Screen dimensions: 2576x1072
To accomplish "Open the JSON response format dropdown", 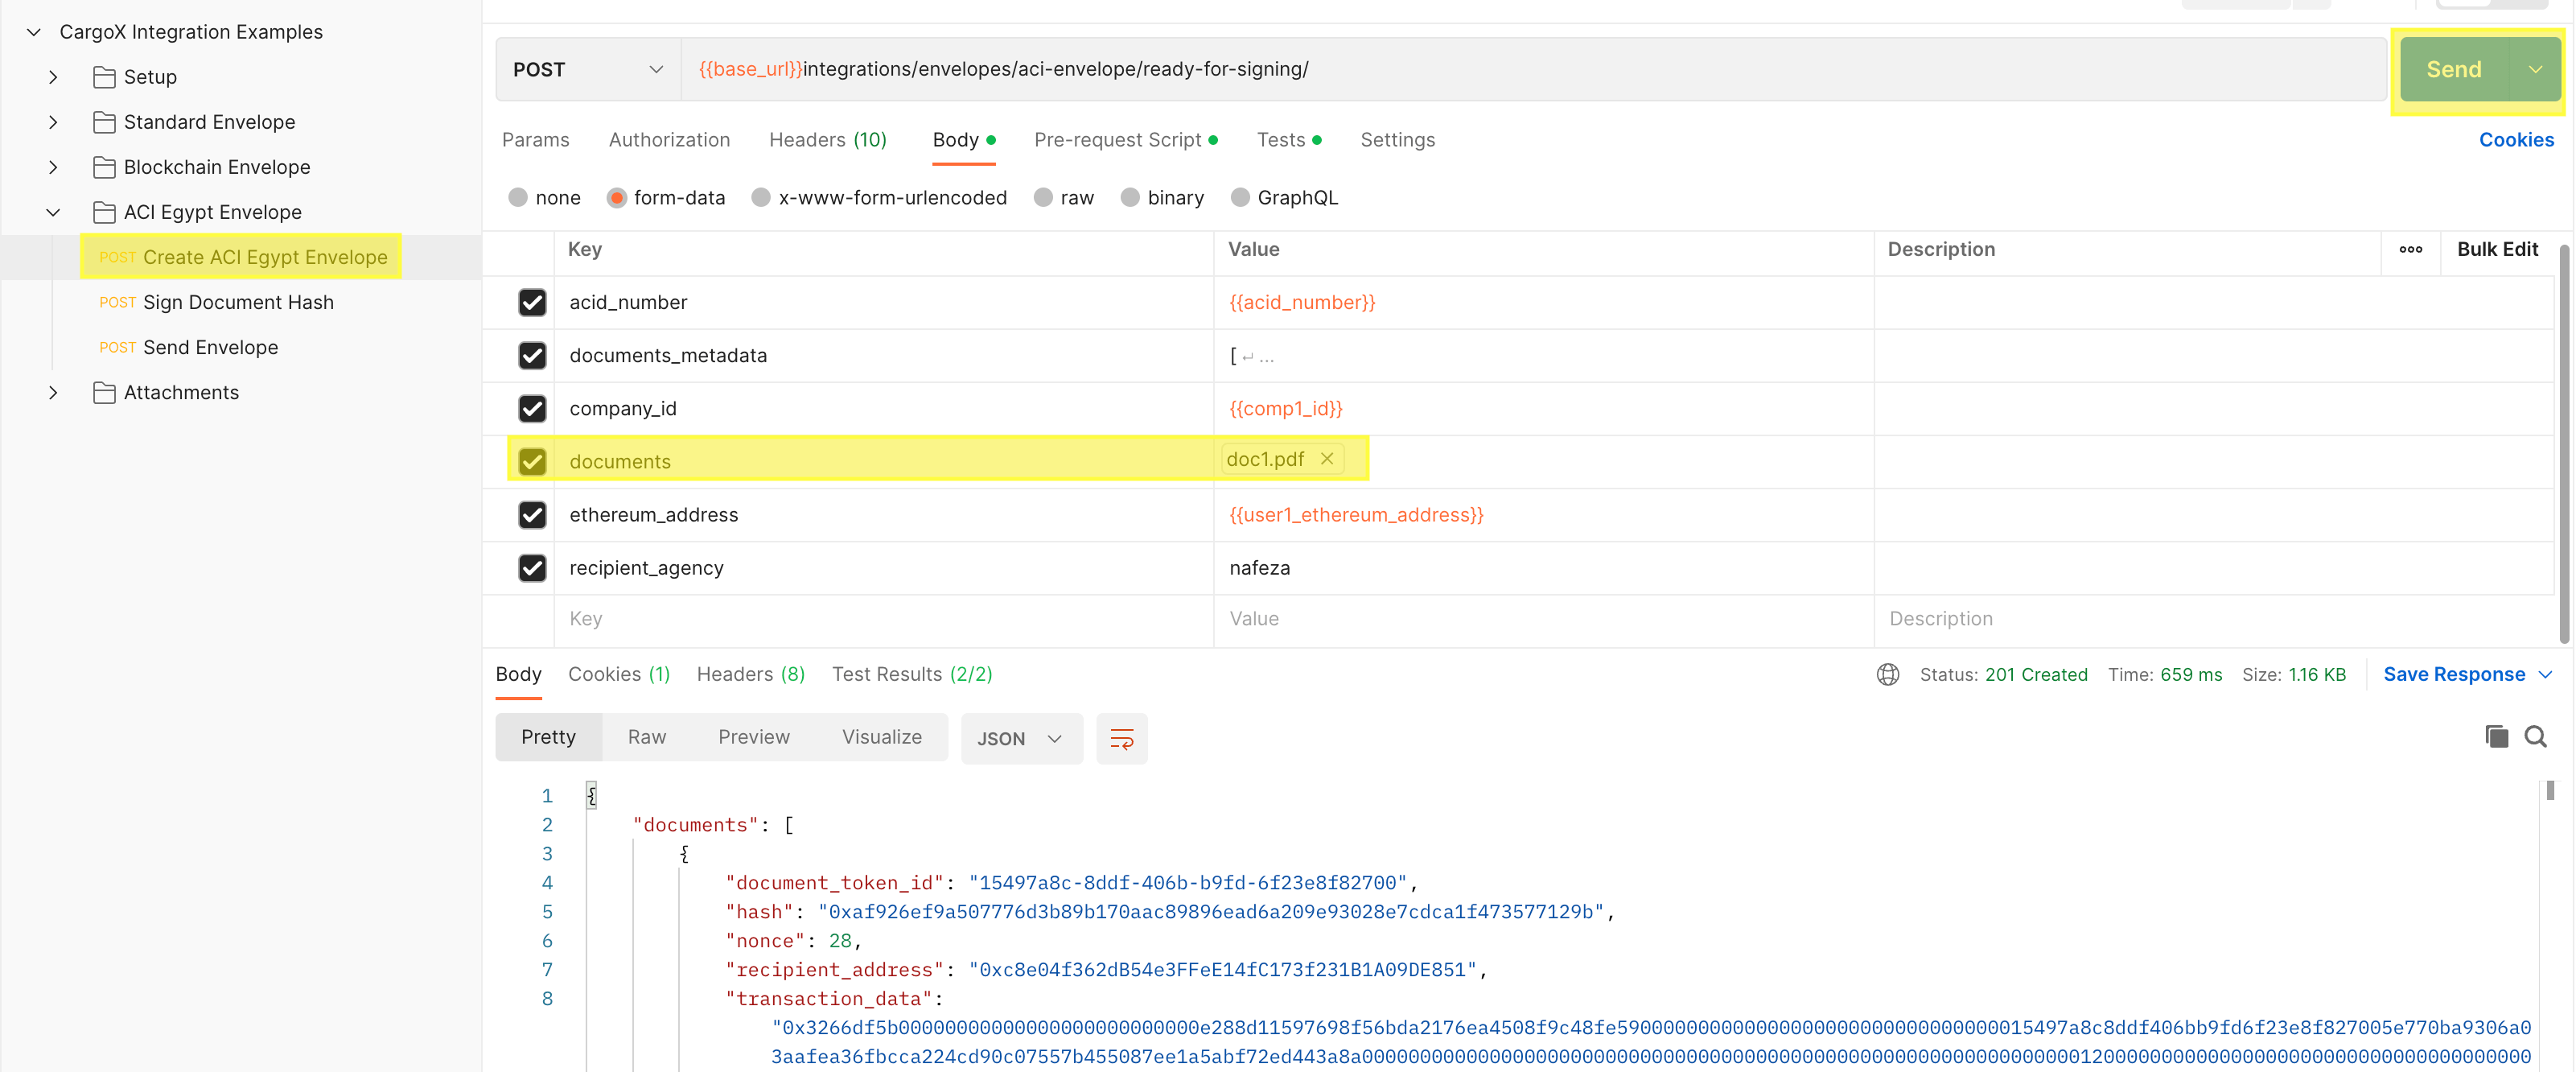I will (1021, 738).
